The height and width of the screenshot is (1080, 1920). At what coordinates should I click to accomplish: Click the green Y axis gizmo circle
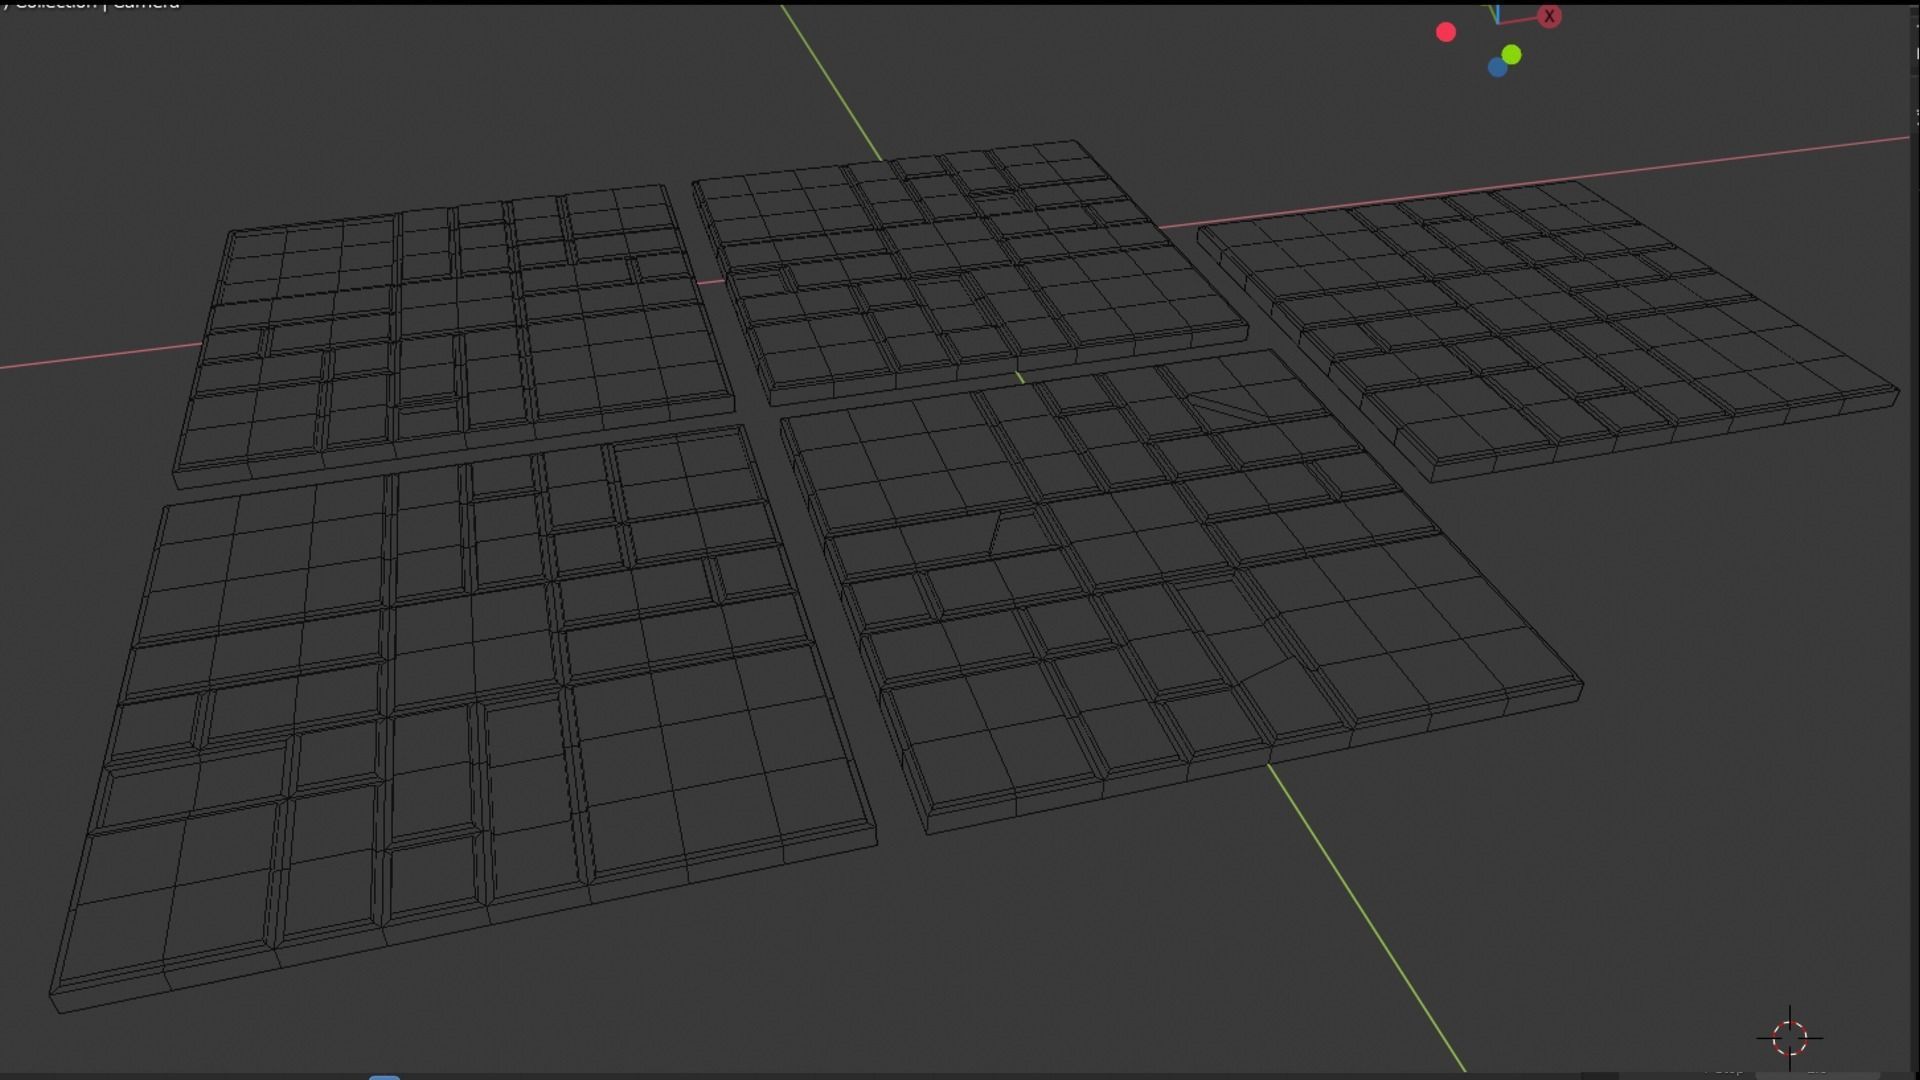pyautogui.click(x=1511, y=55)
